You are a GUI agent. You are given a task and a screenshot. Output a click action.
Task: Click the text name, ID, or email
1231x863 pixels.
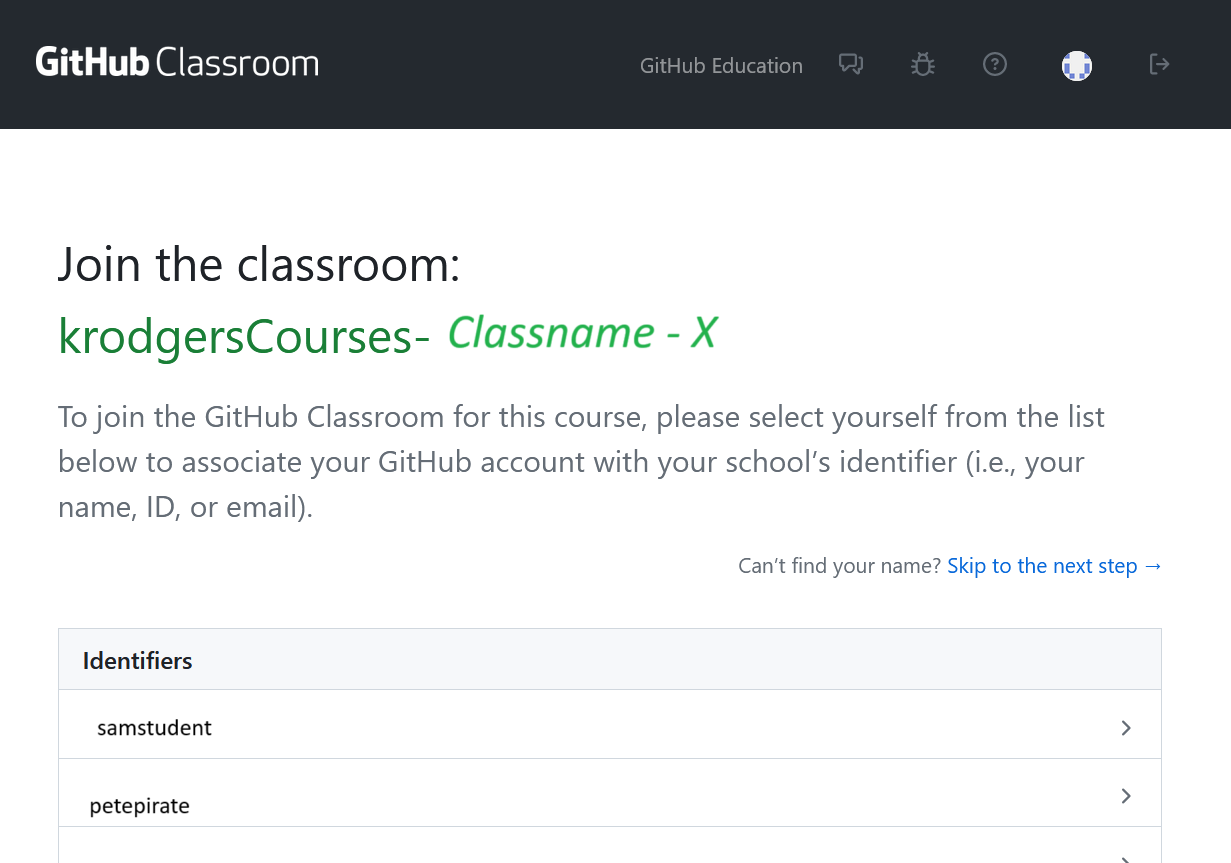(185, 507)
